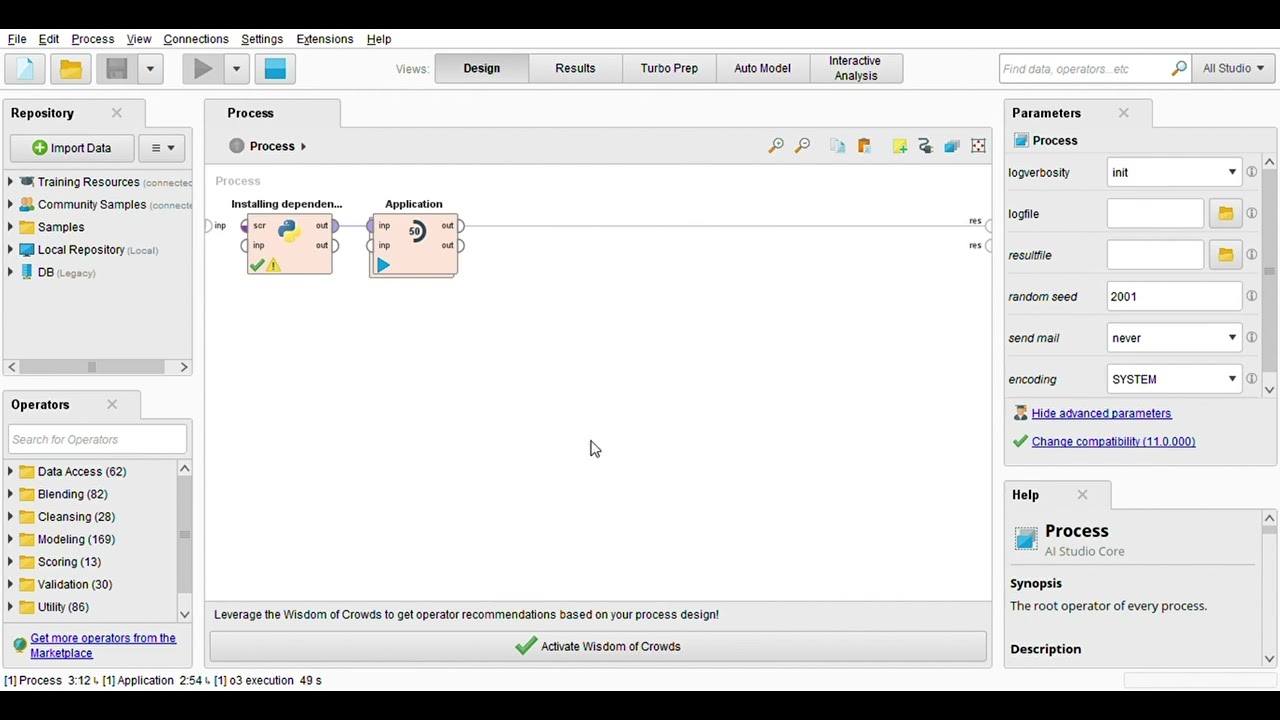This screenshot has width=1280, height=720.
Task: Switch to the Results view
Action: [x=575, y=68]
